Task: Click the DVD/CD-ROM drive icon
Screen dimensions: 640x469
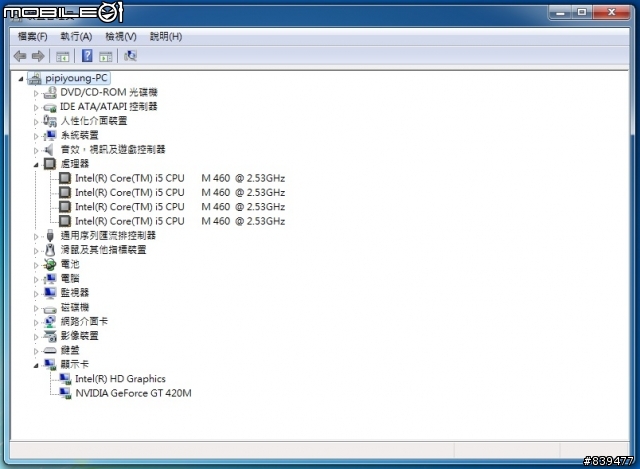Action: coord(50,93)
